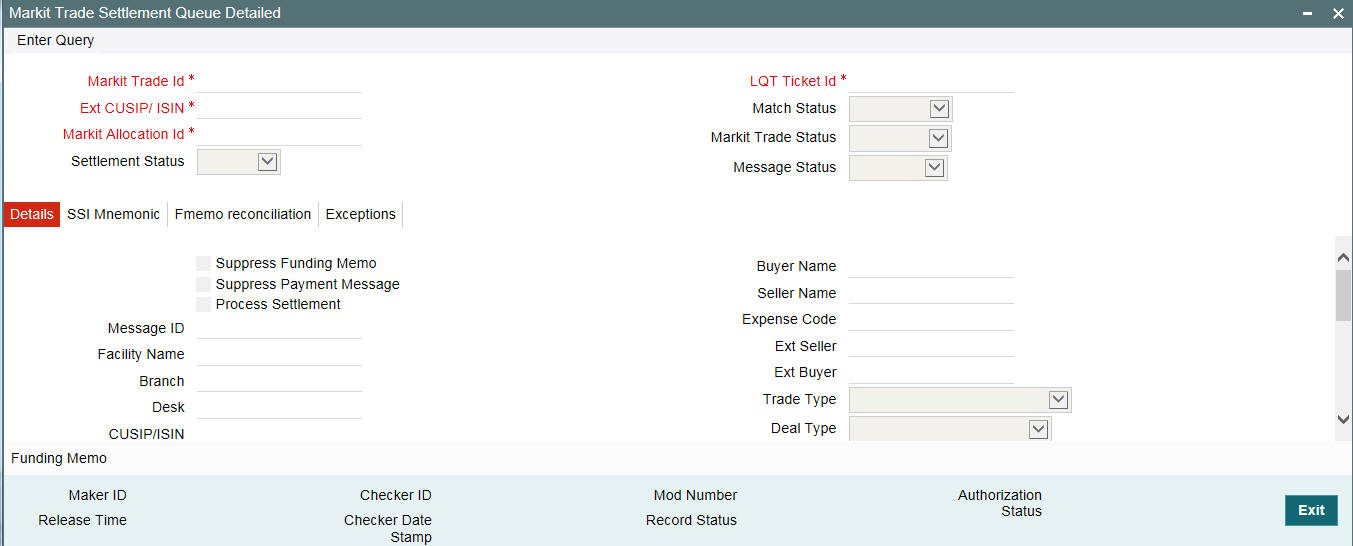Minimize the Markit Trade Settlement window

[1308, 13]
